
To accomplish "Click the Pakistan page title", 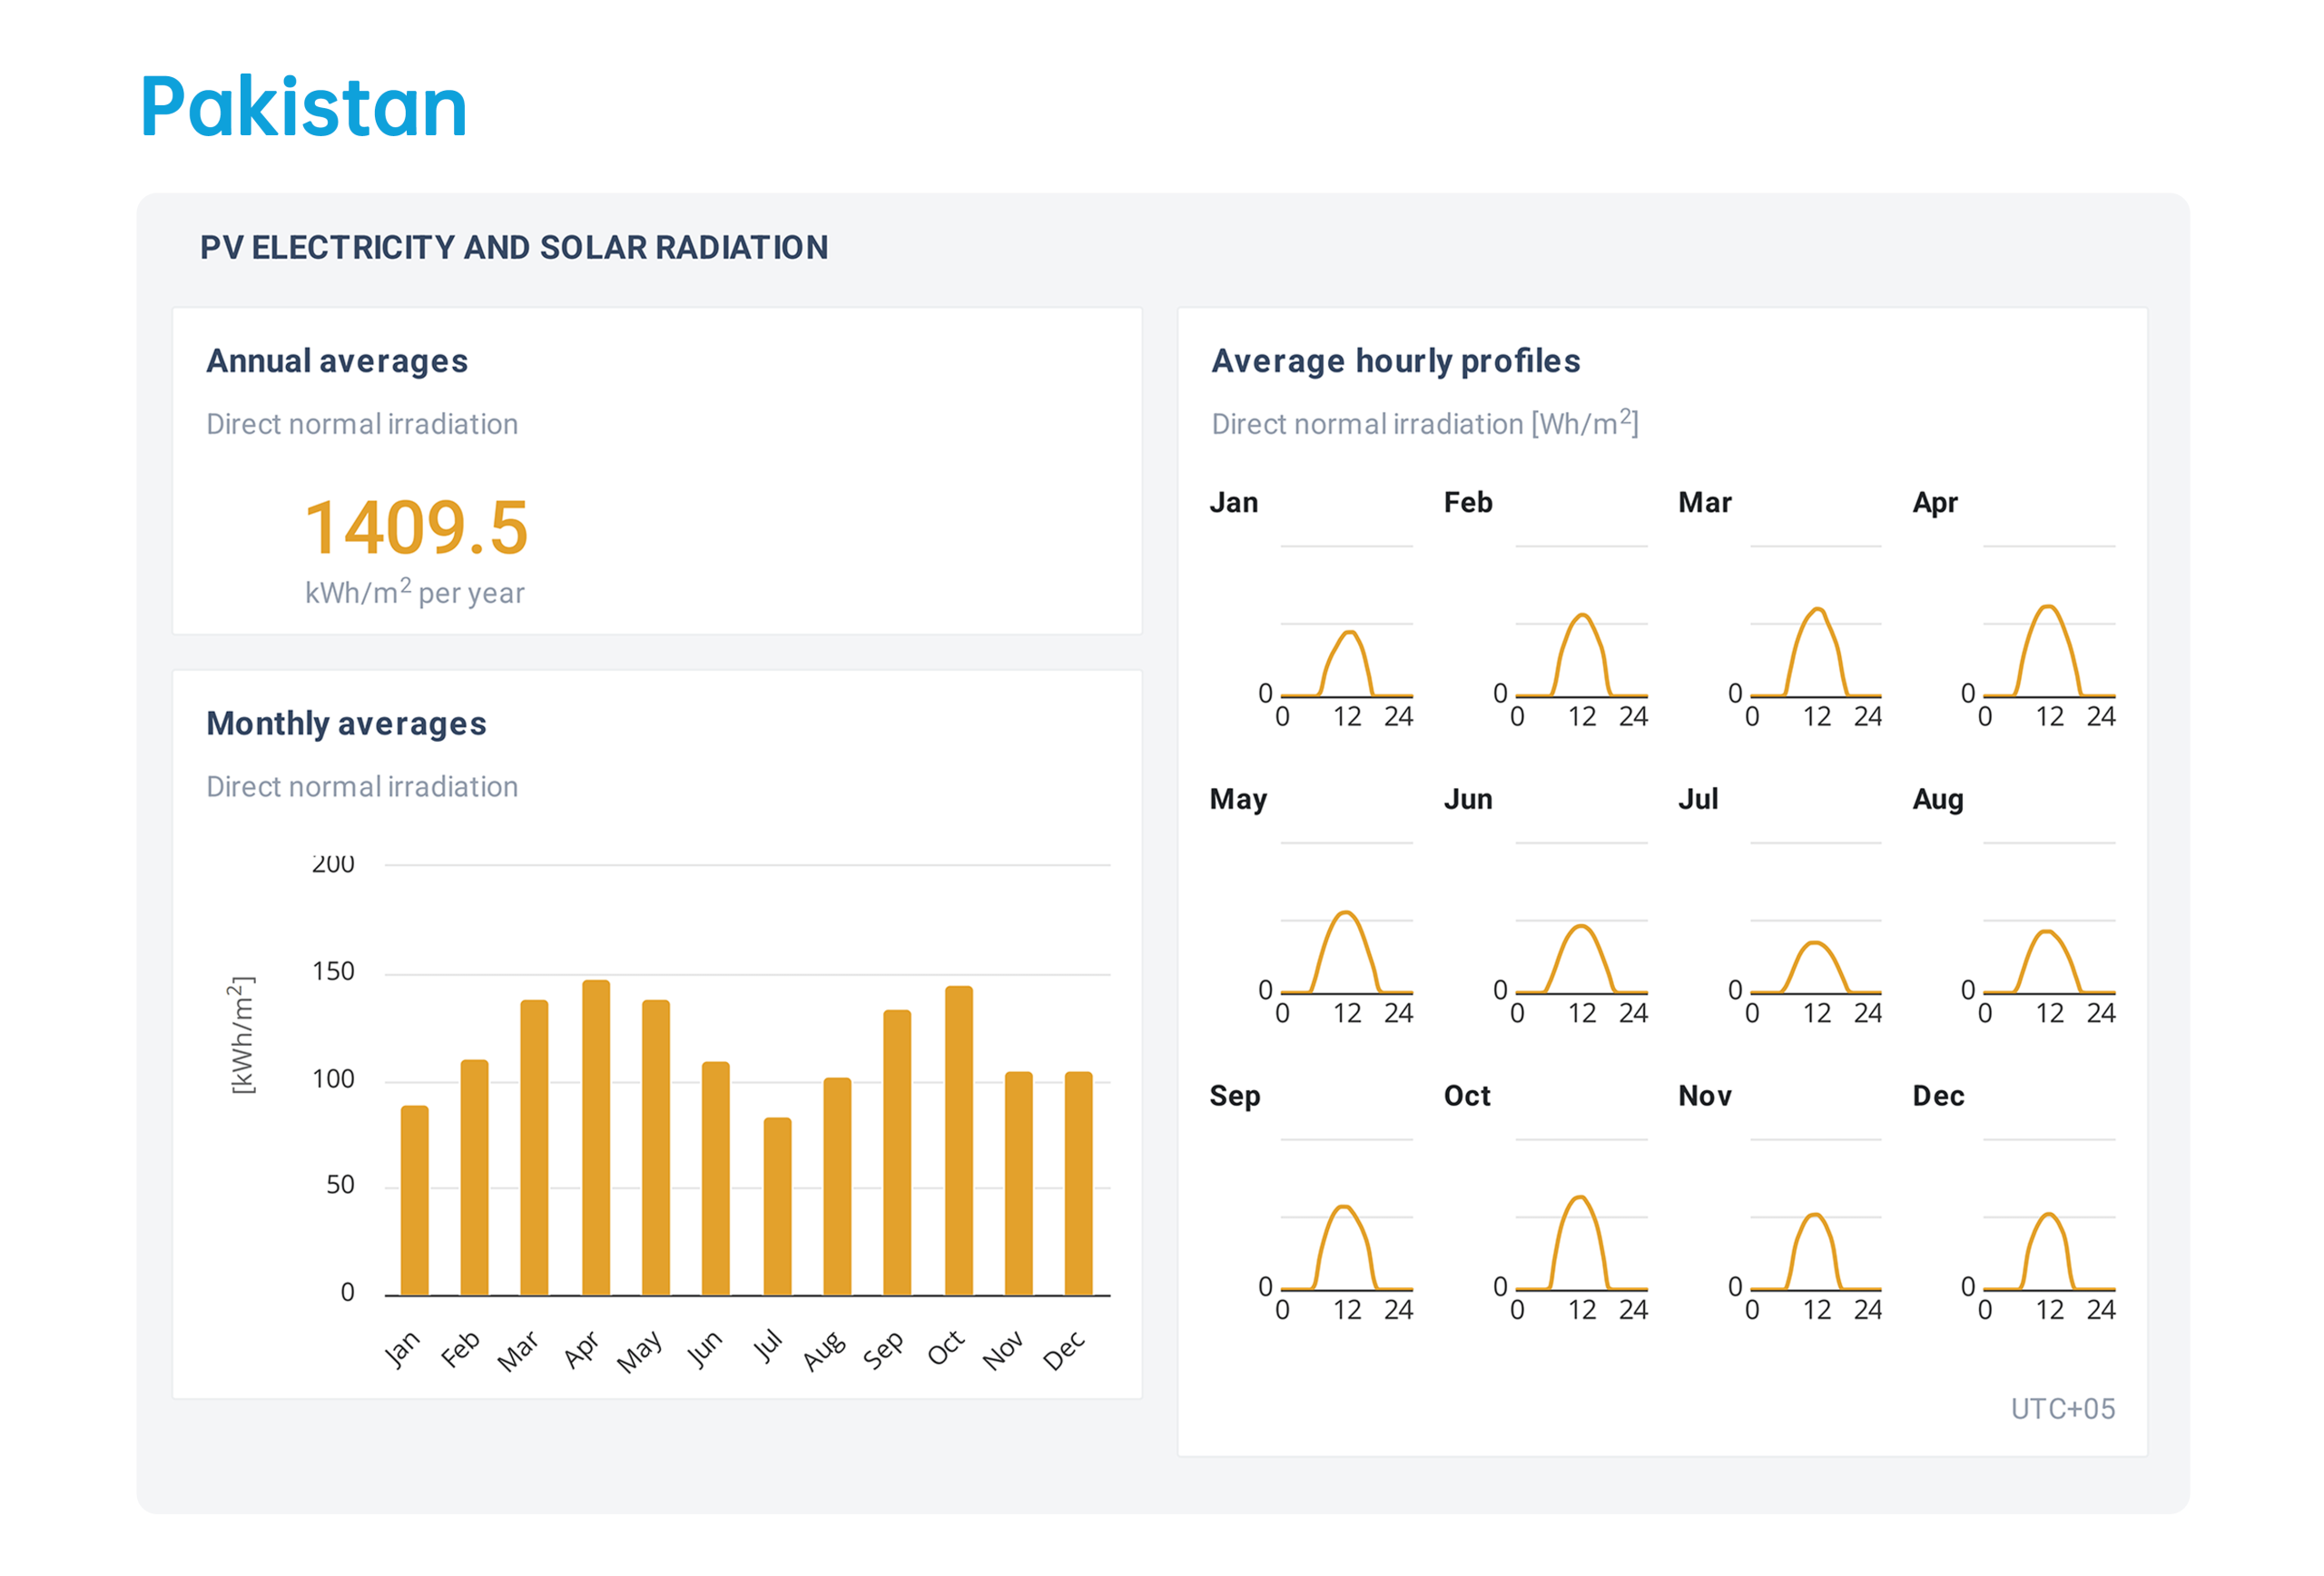I will [303, 107].
